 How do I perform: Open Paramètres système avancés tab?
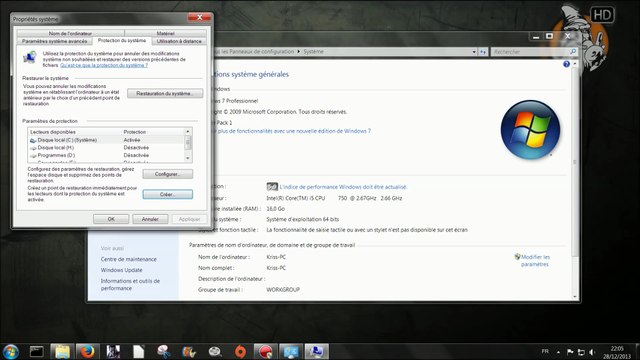click(x=55, y=41)
